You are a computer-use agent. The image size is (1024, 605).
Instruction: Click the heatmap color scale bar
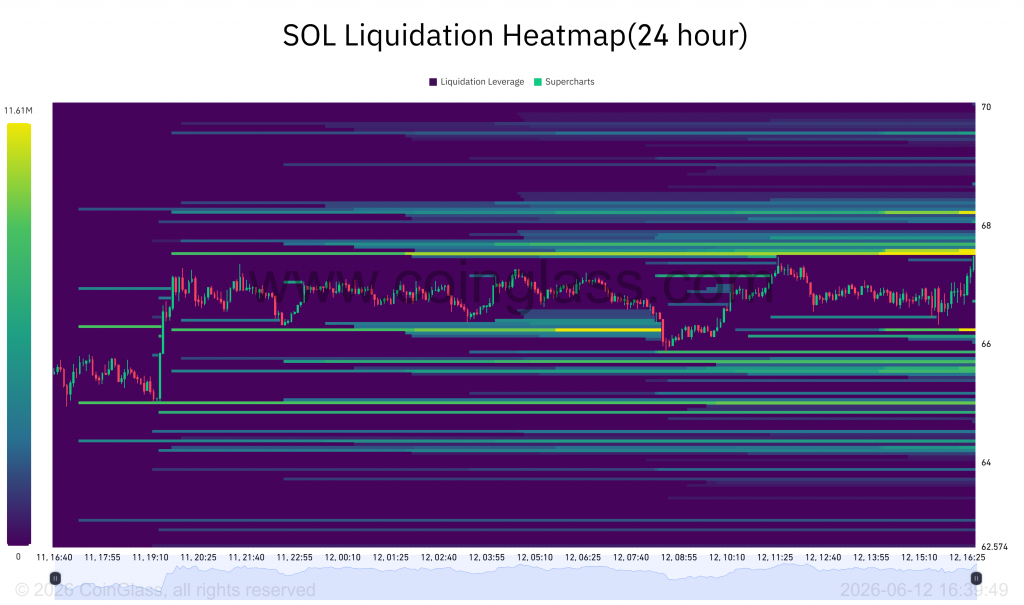click(x=19, y=334)
